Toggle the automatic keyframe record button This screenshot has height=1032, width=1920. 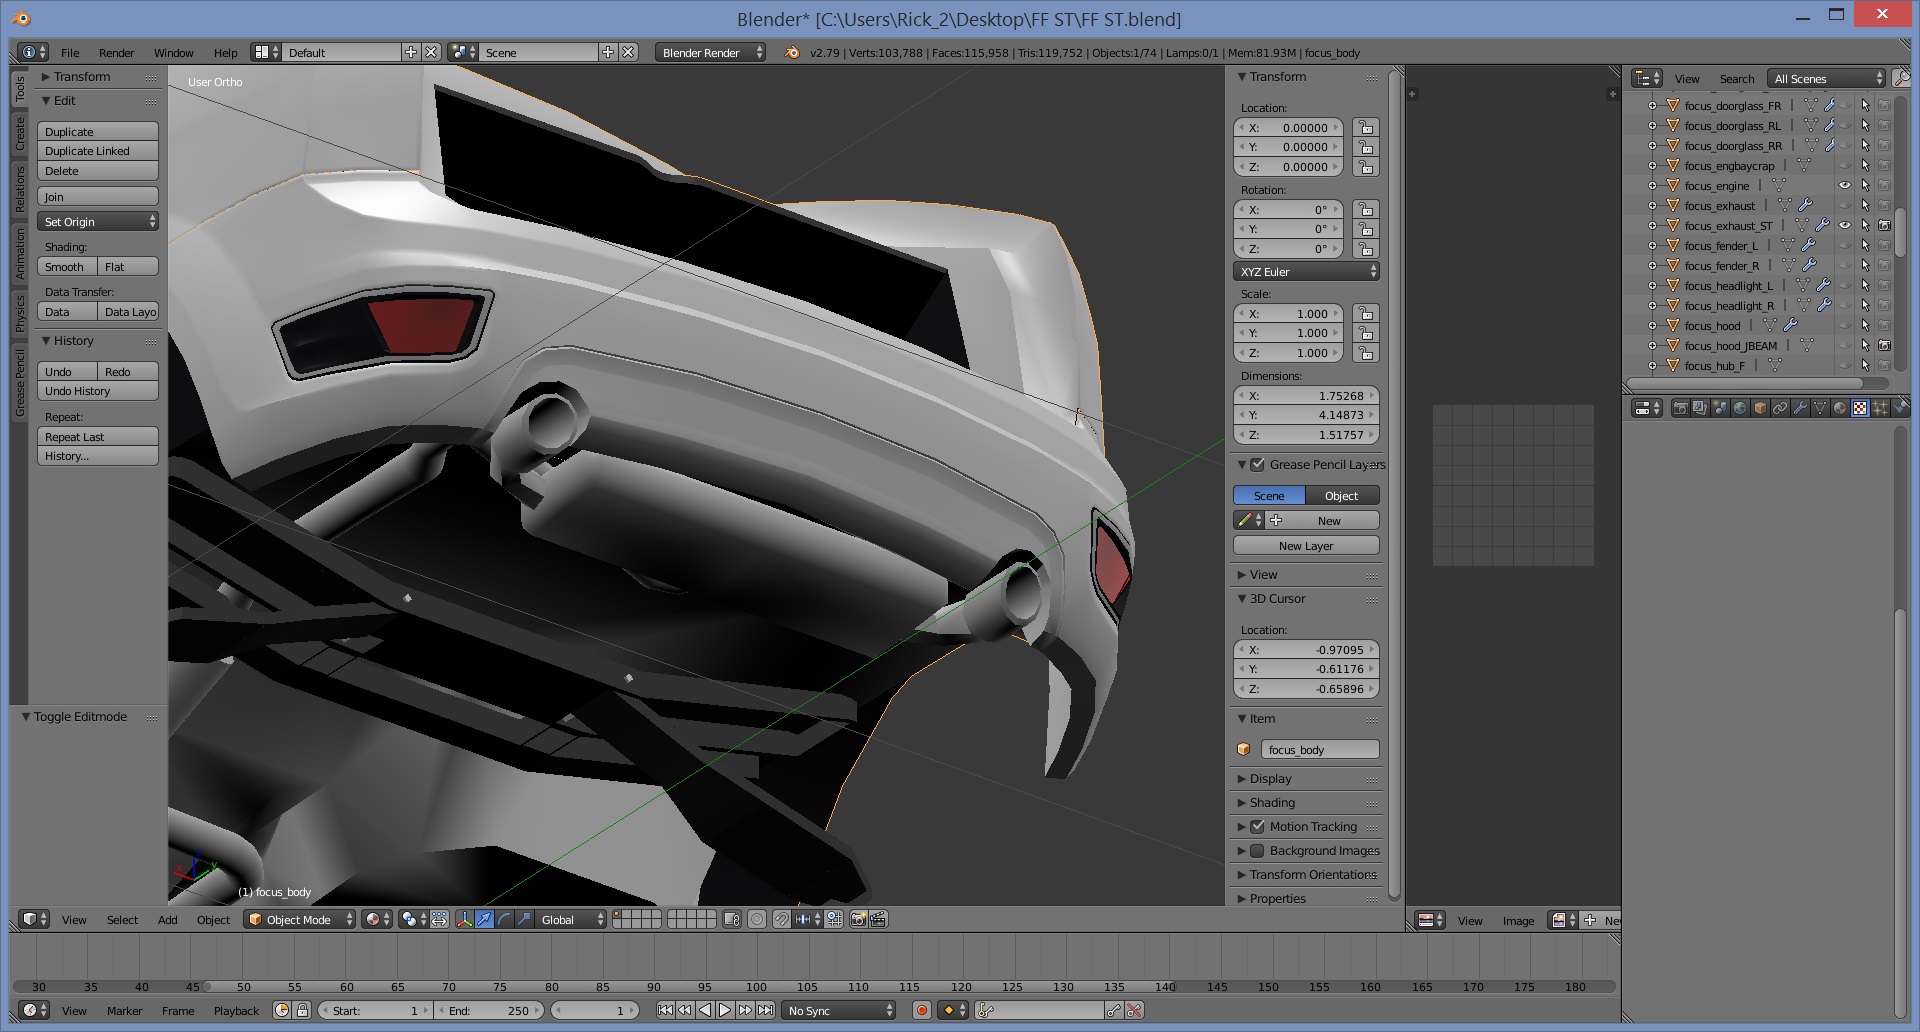click(x=922, y=1011)
